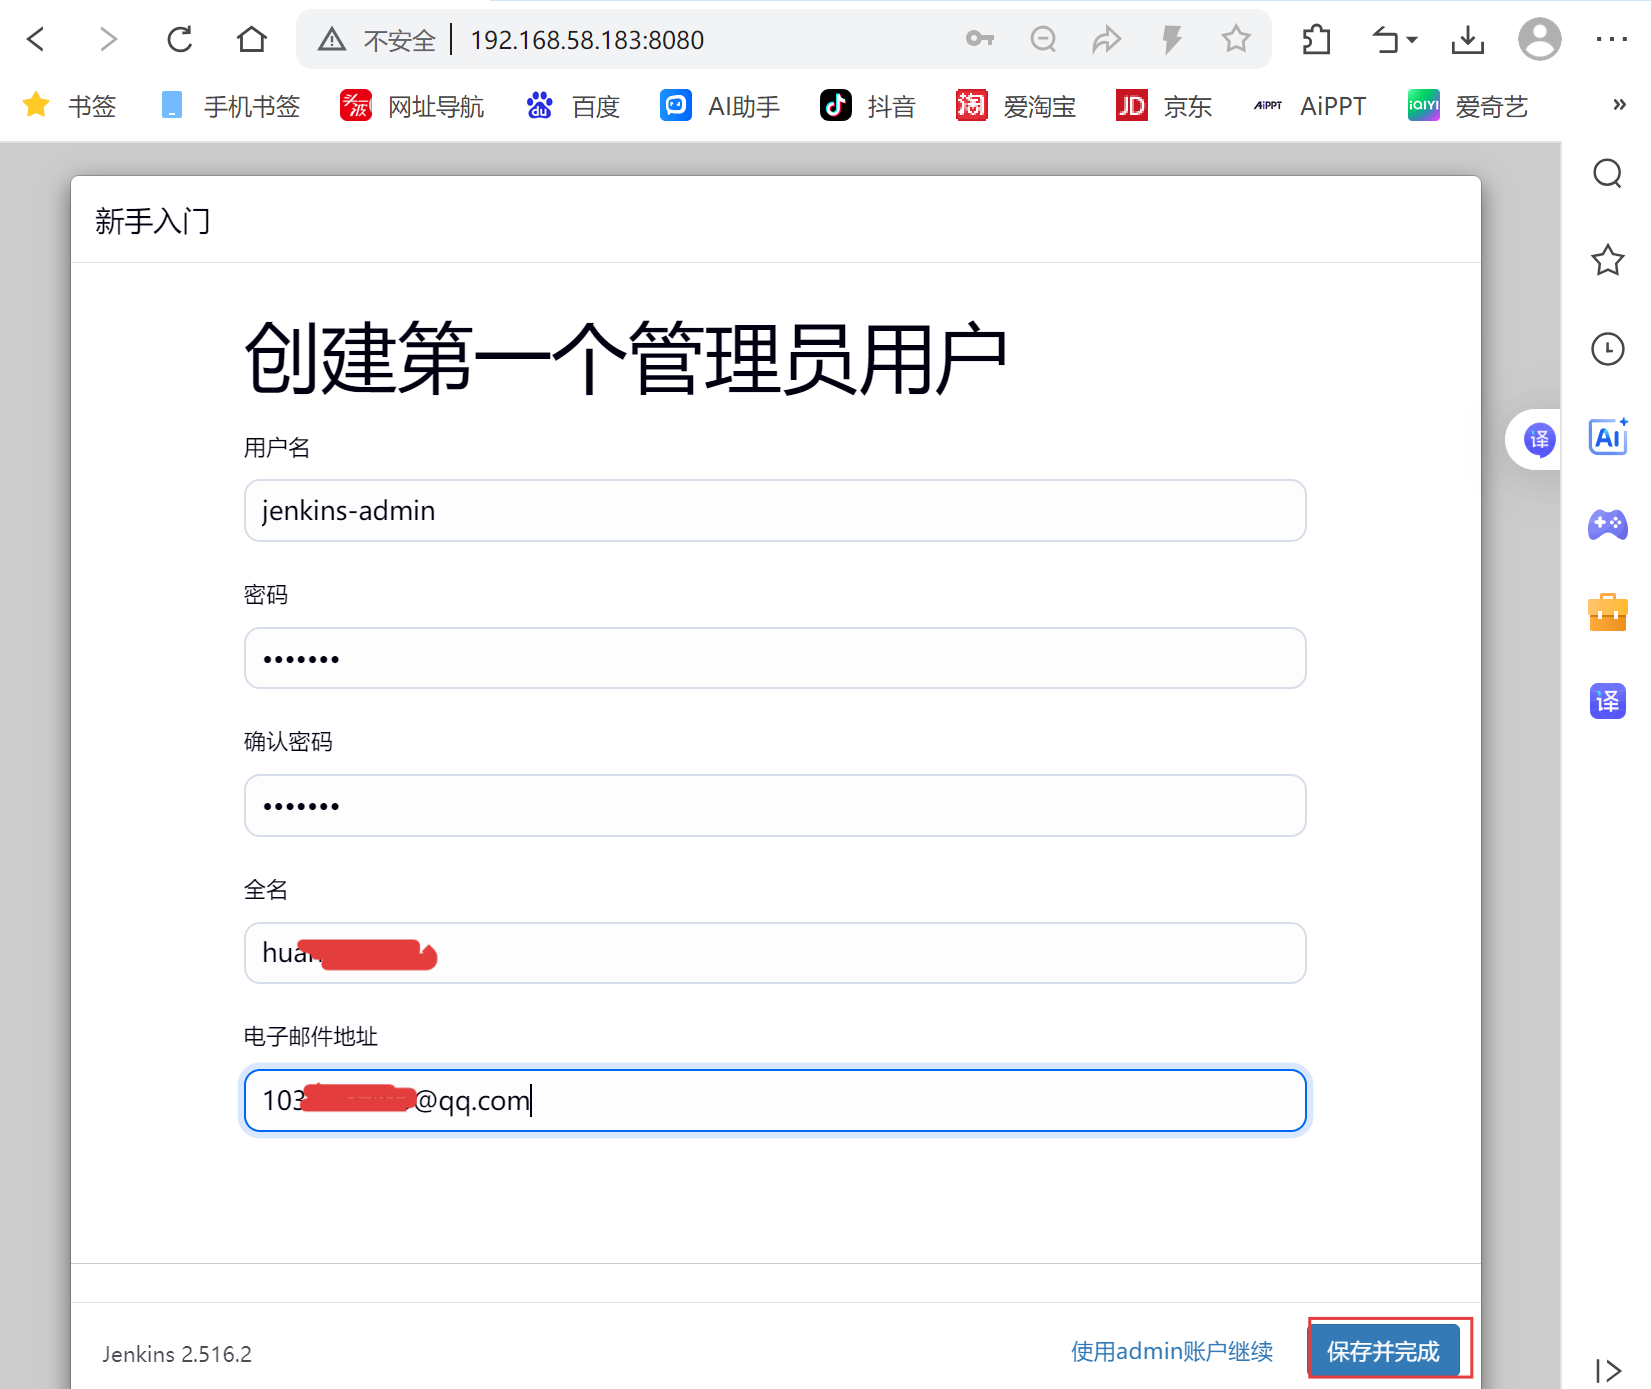Open the 书签 bookmarks folder

(70, 106)
